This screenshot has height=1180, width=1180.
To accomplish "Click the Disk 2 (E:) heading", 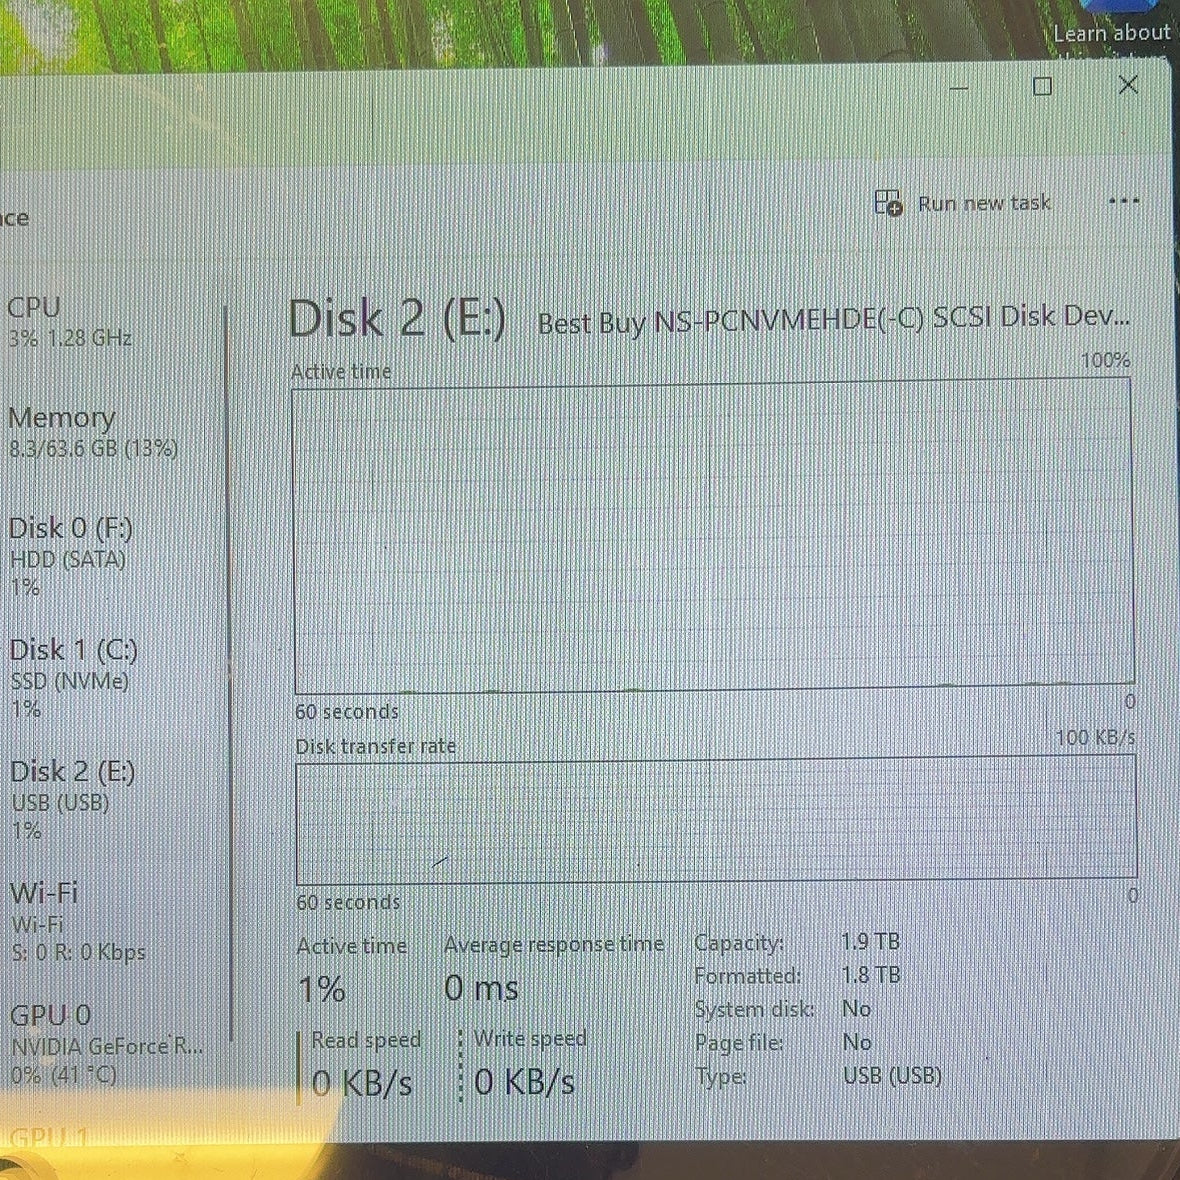I will [397, 318].
